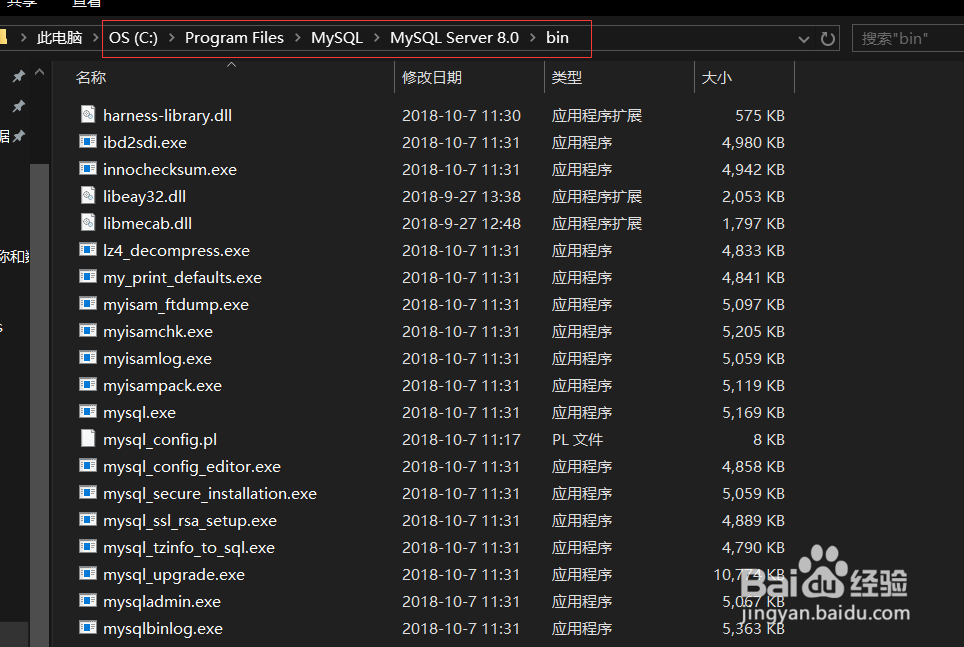
Task: Click the ibd2sdi.exe application icon
Action: [x=88, y=141]
